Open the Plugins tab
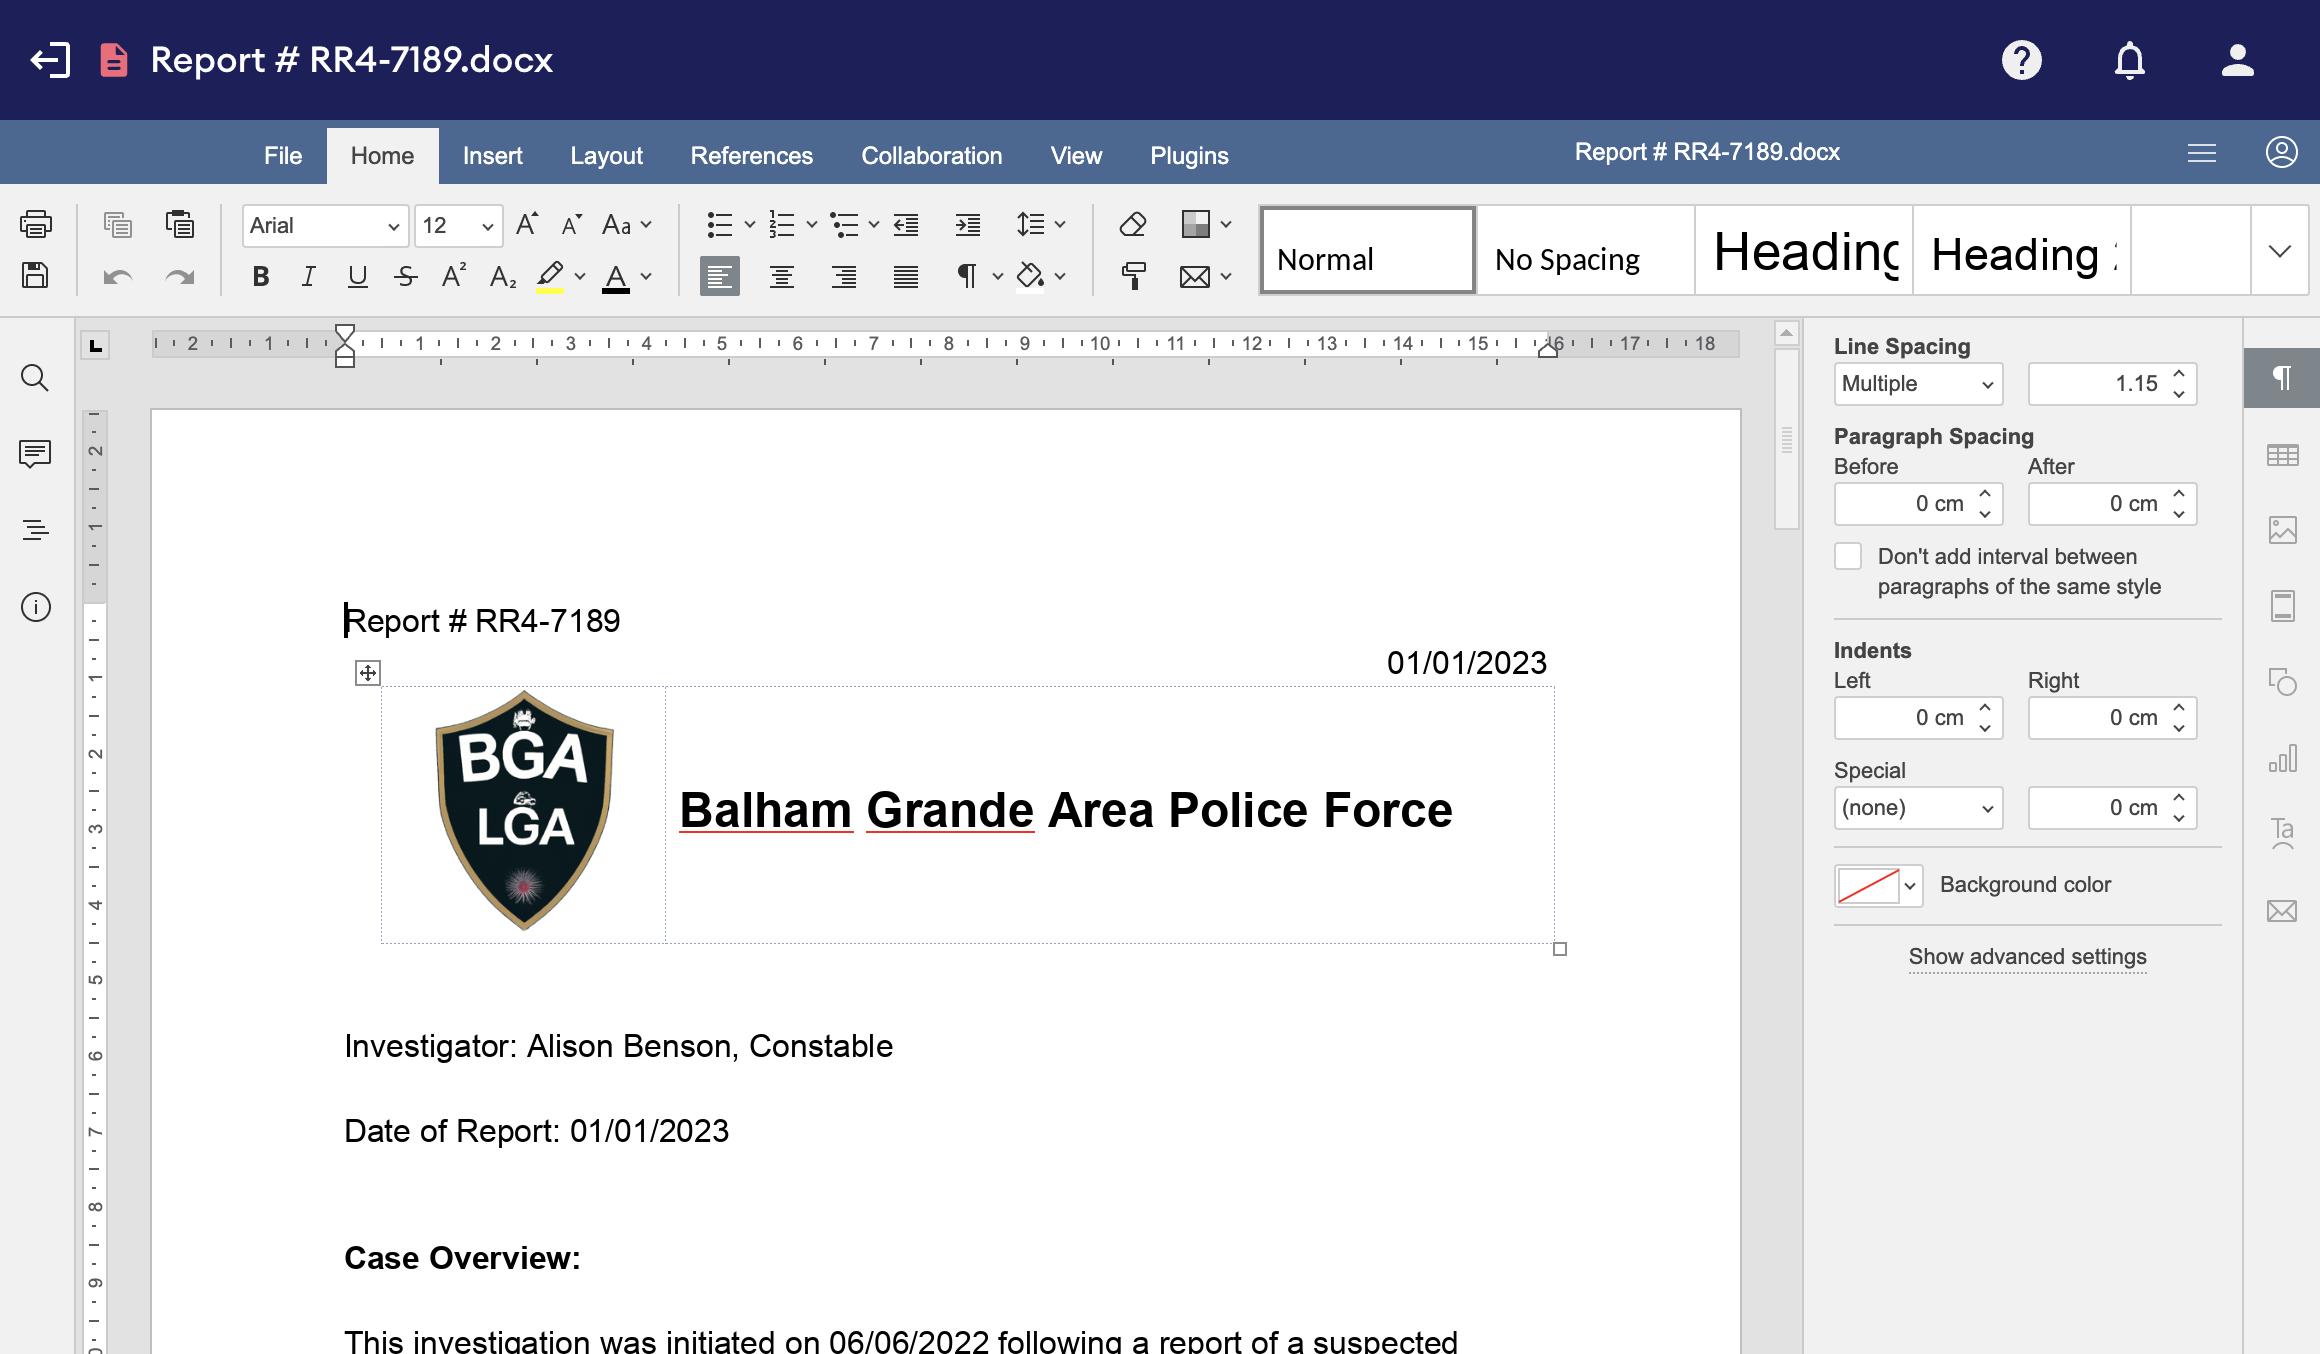Image resolution: width=2320 pixels, height=1354 pixels. [1189, 156]
